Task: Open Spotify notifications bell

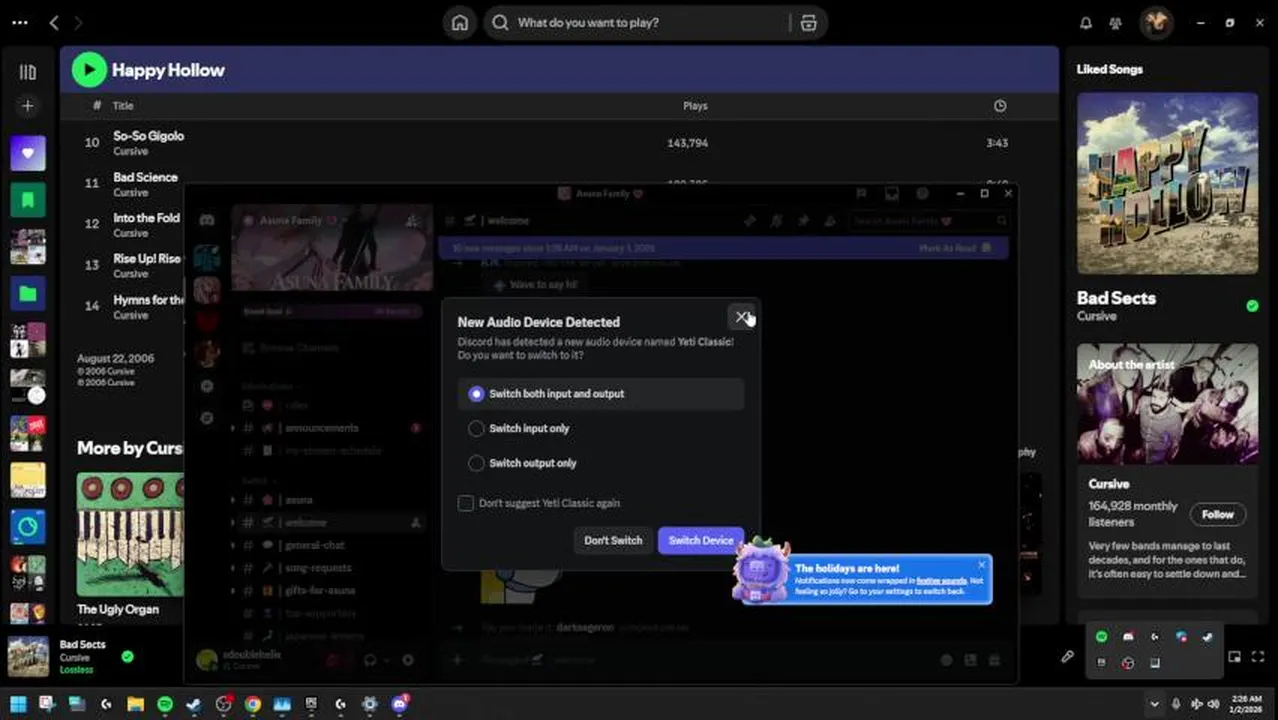Action: point(1086,22)
